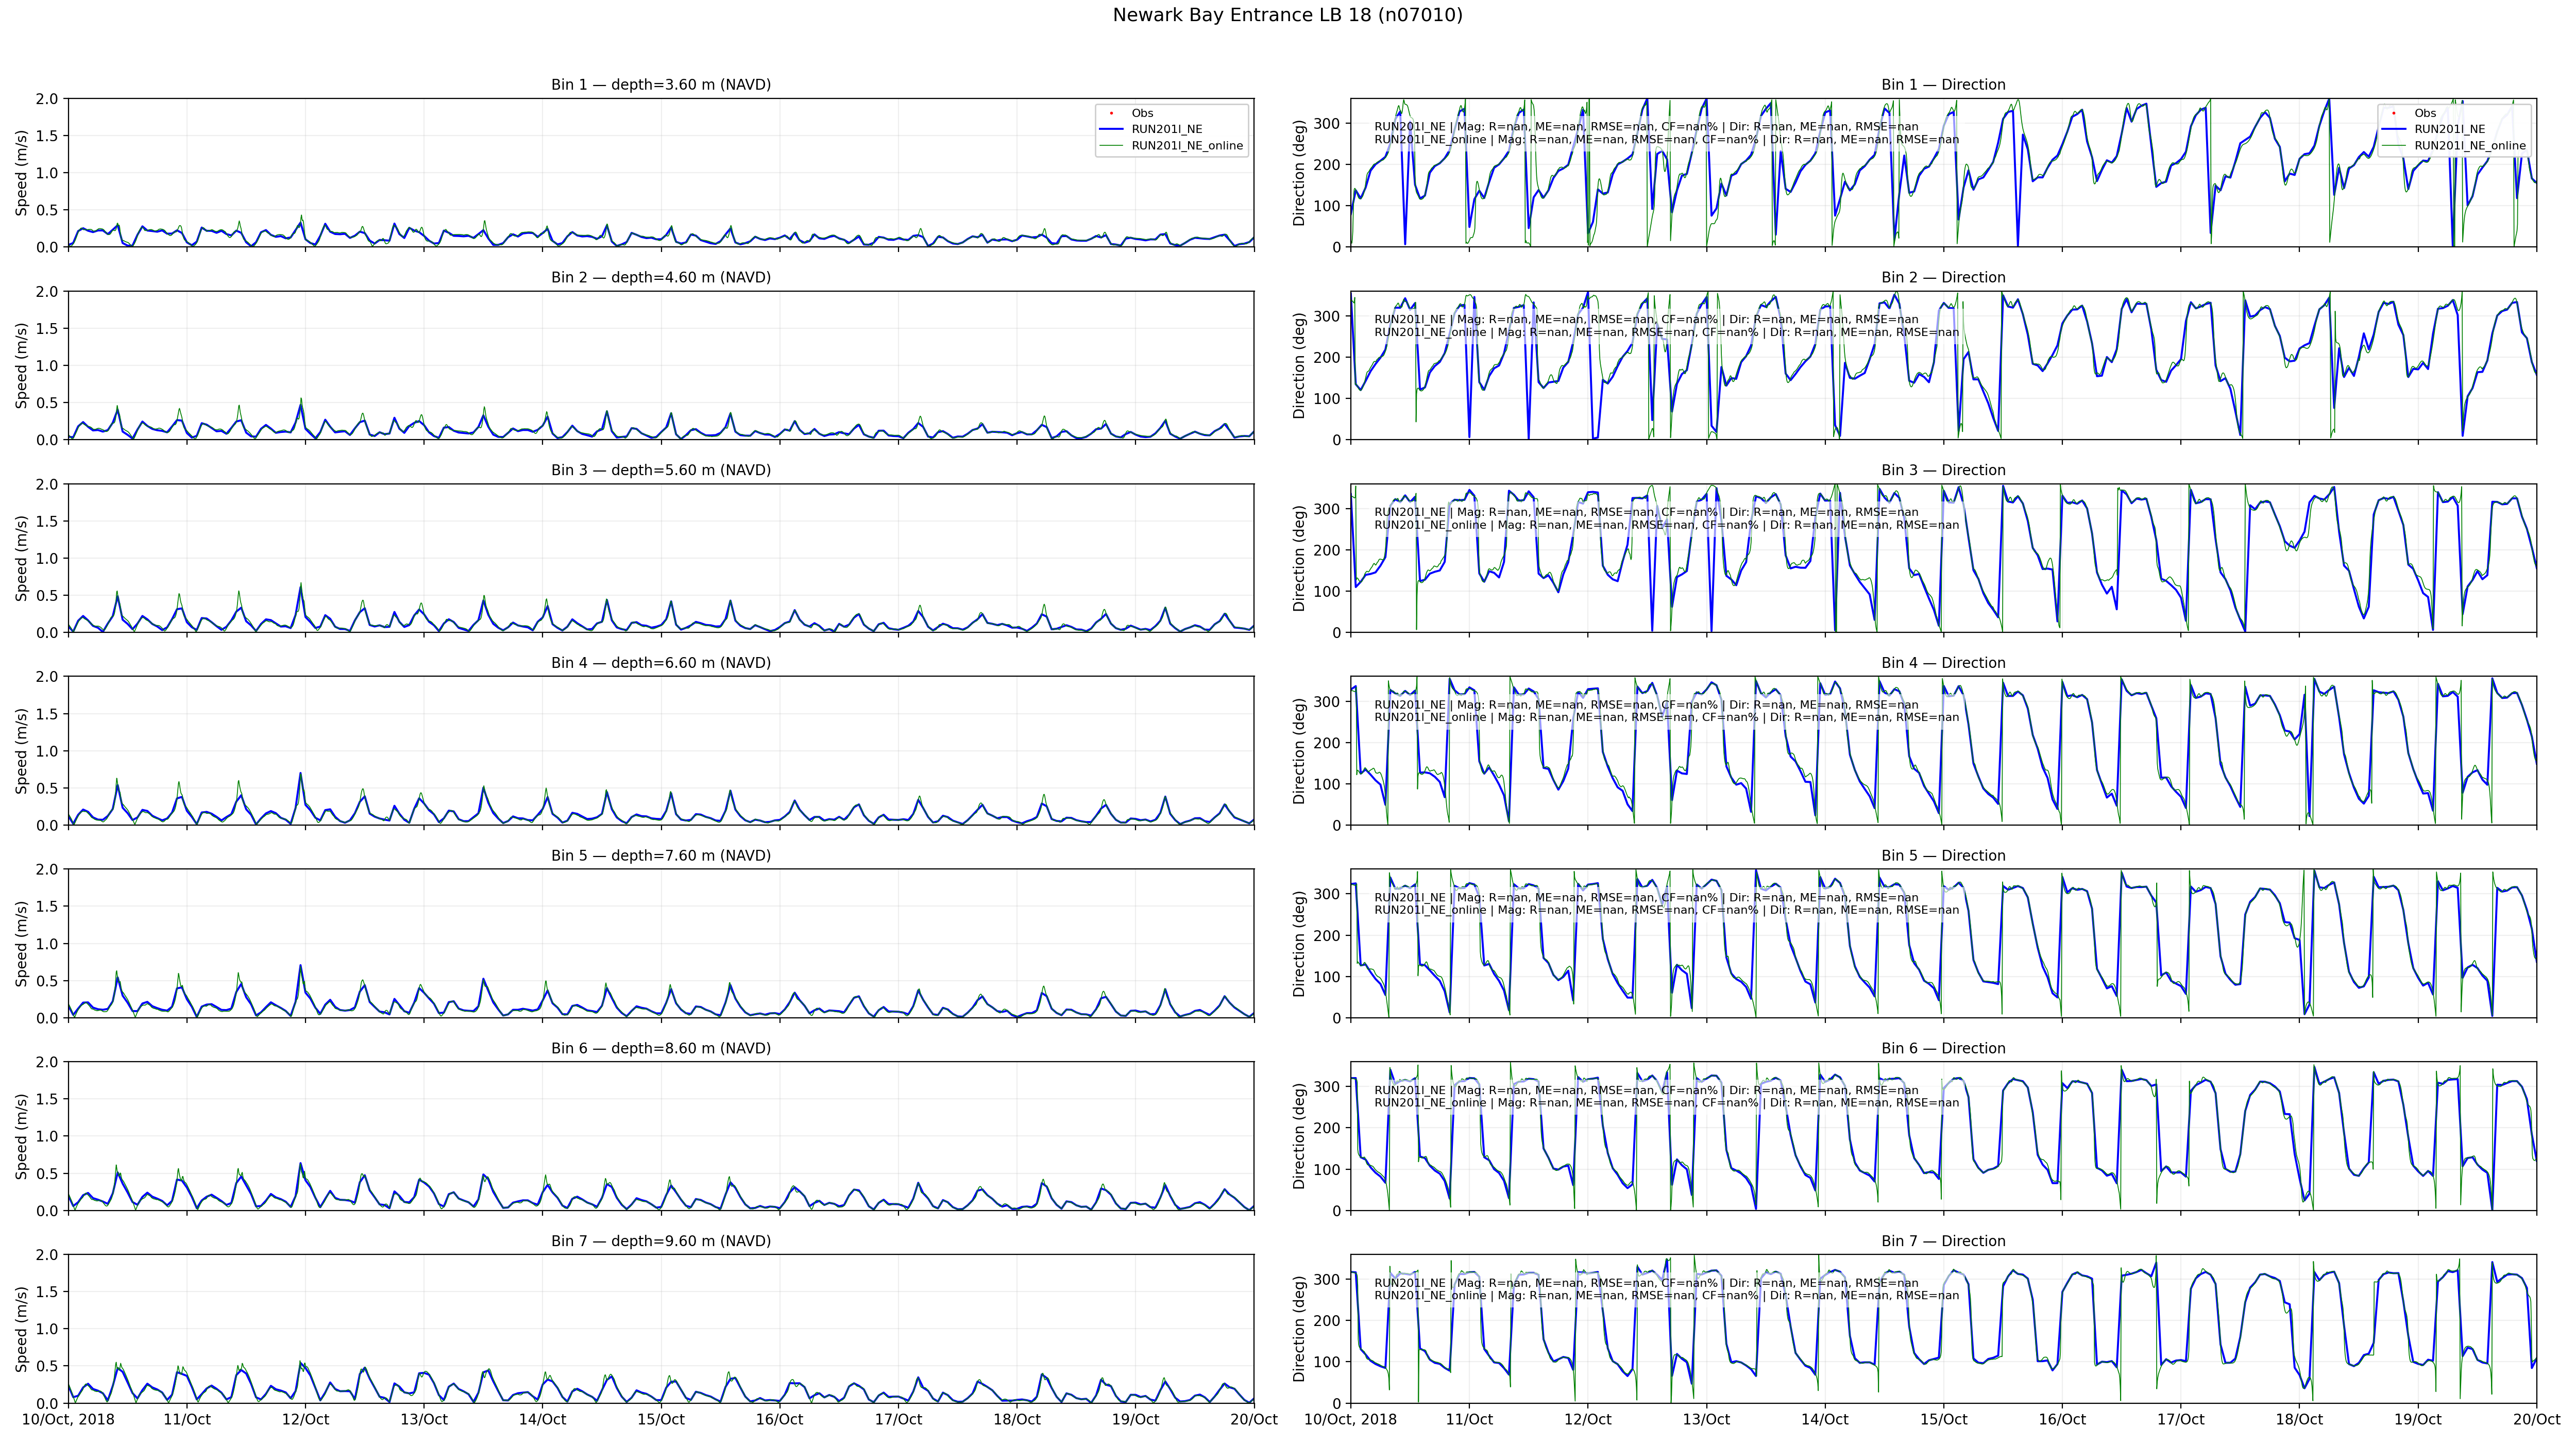Select the R=nan statistics annotation in Bin 4 Direction

click(x=1666, y=711)
